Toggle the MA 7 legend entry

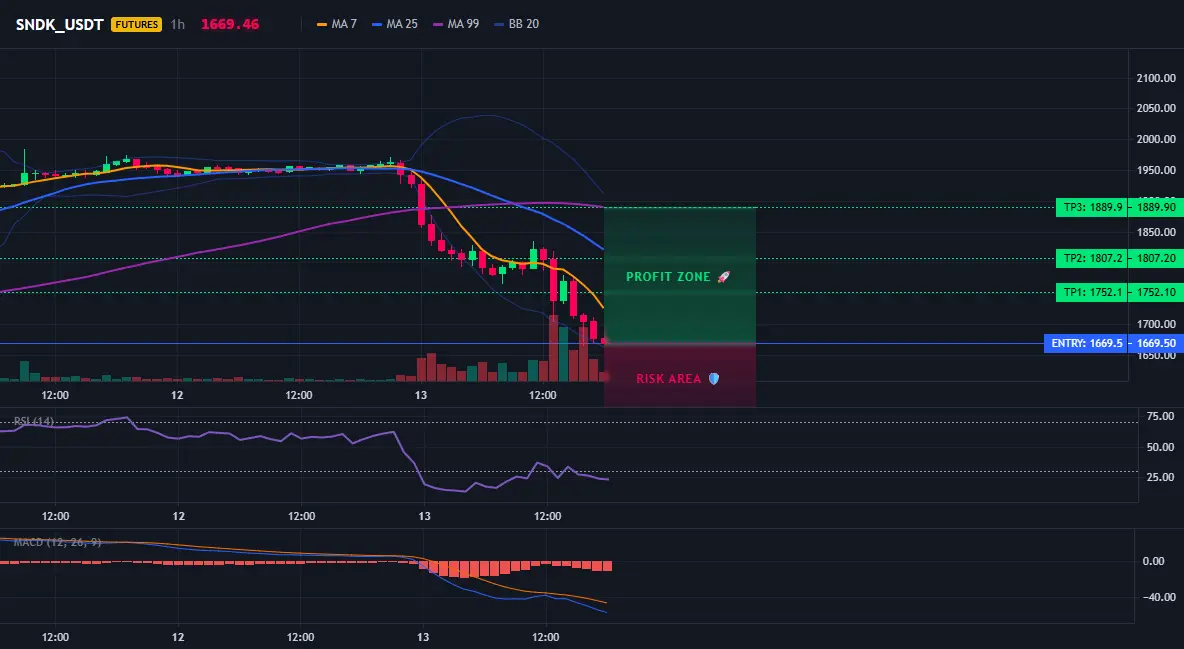click(x=337, y=24)
